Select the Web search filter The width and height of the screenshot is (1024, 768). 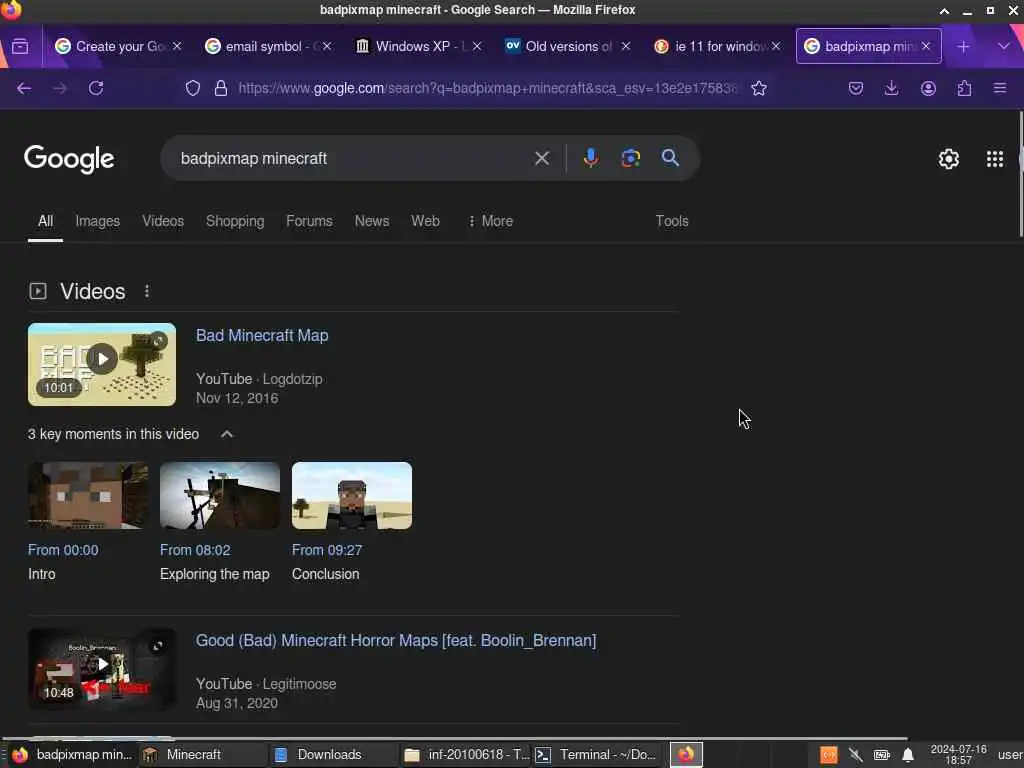point(425,221)
